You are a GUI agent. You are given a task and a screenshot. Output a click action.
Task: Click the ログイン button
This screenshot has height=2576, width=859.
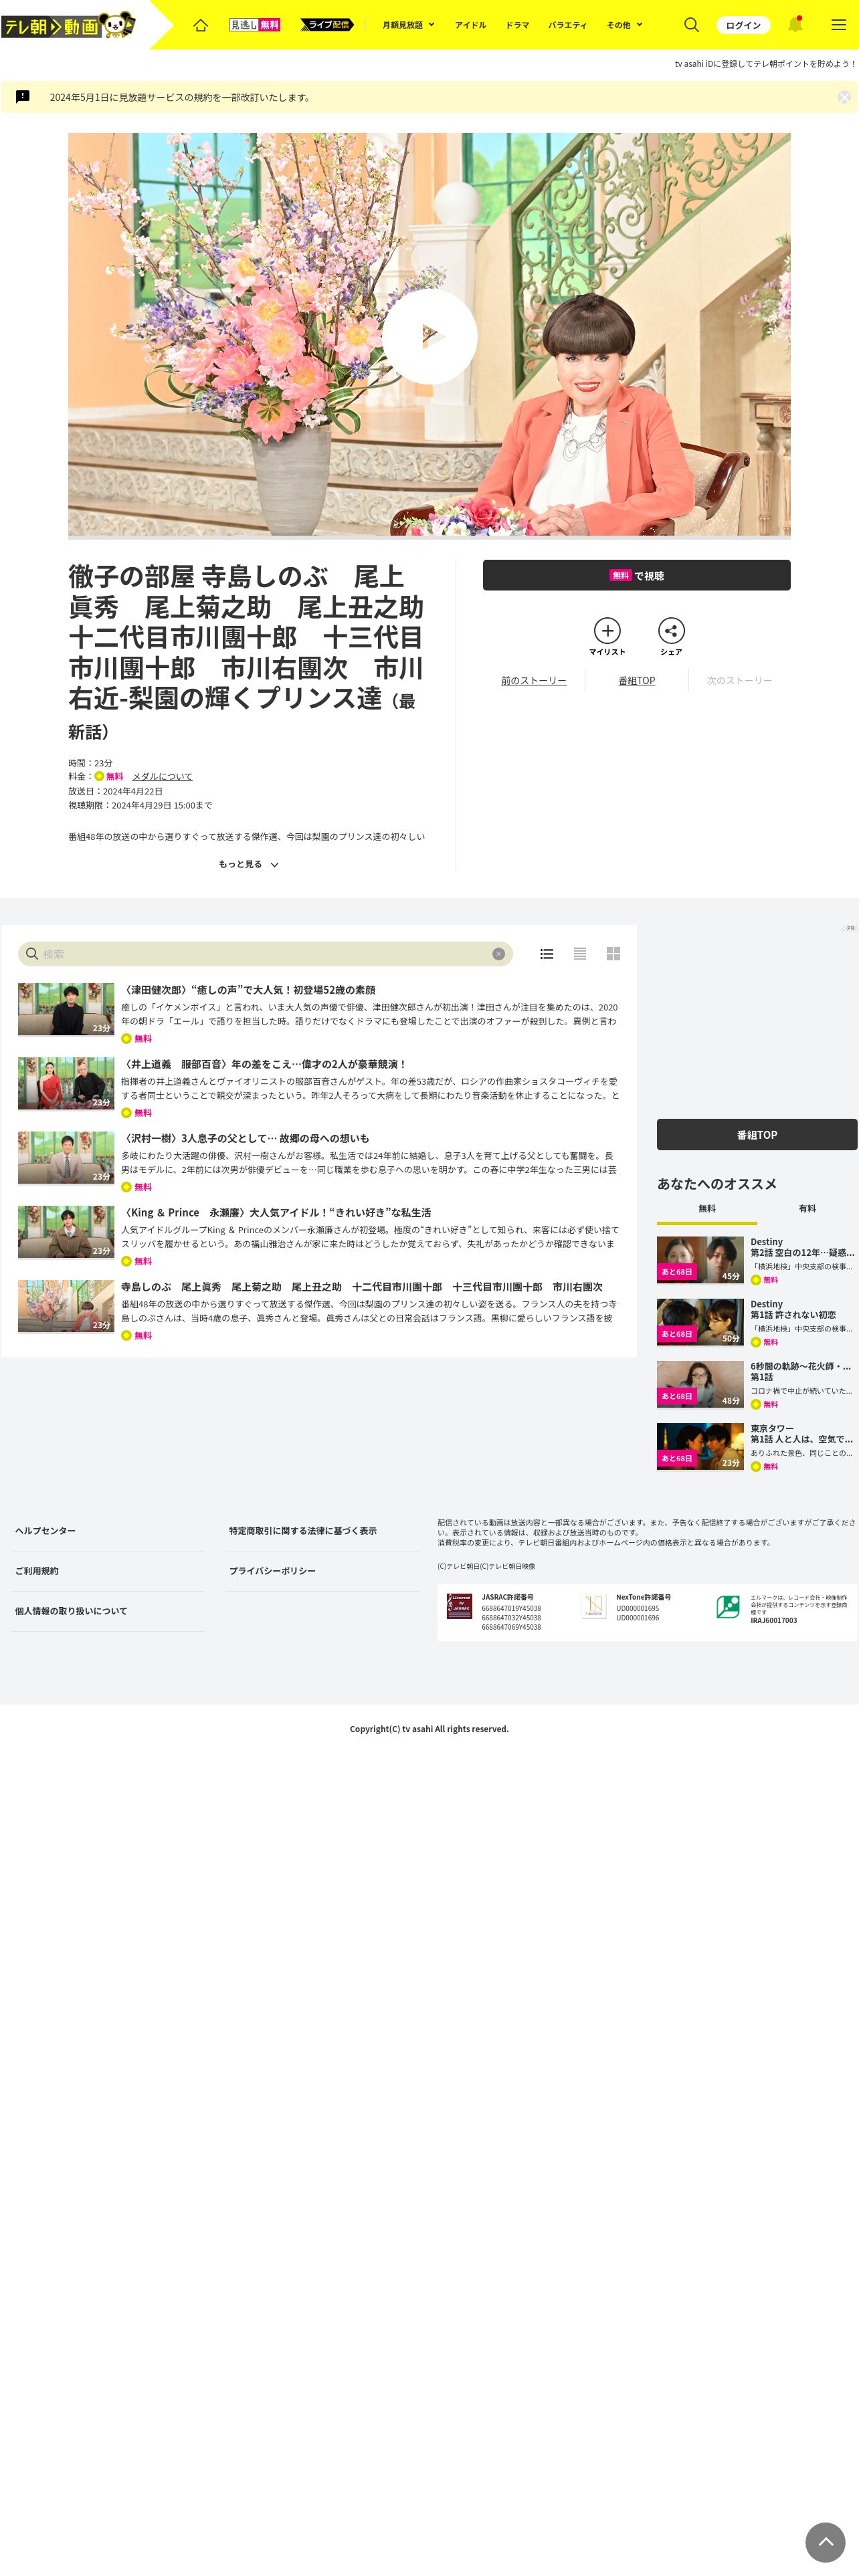point(743,25)
